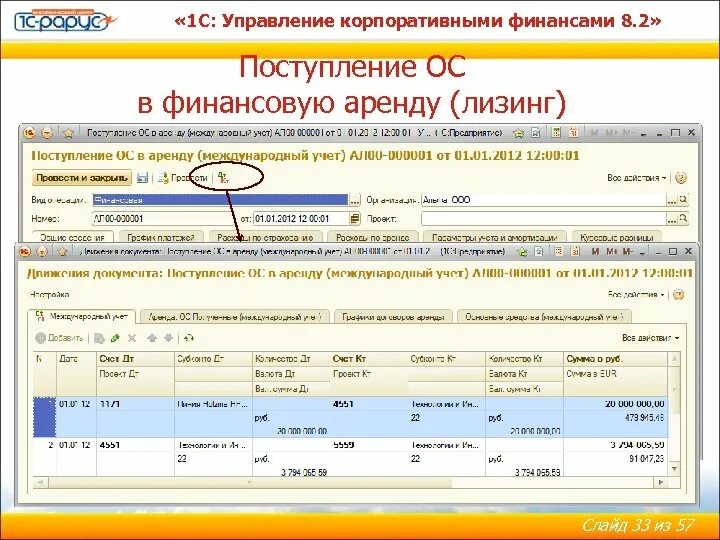Click the help icon in the movements window

[x=678, y=294]
